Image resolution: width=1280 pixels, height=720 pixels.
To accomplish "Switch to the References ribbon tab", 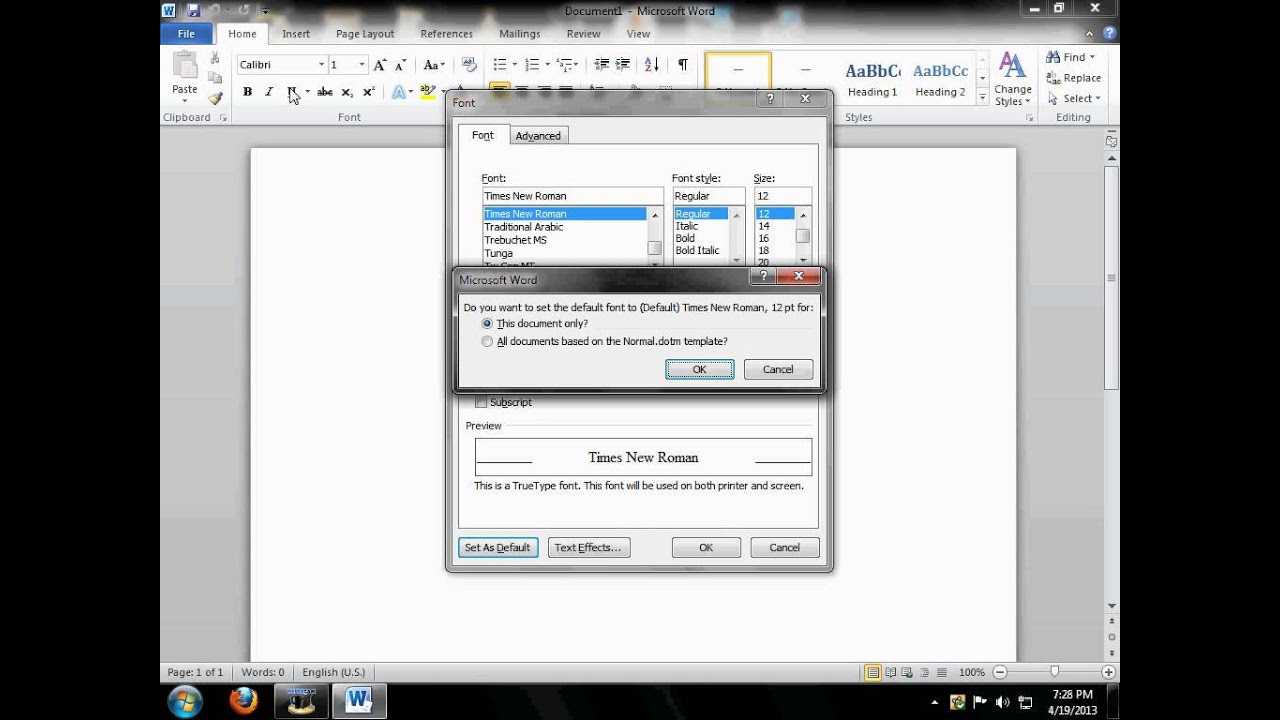I will pos(446,33).
